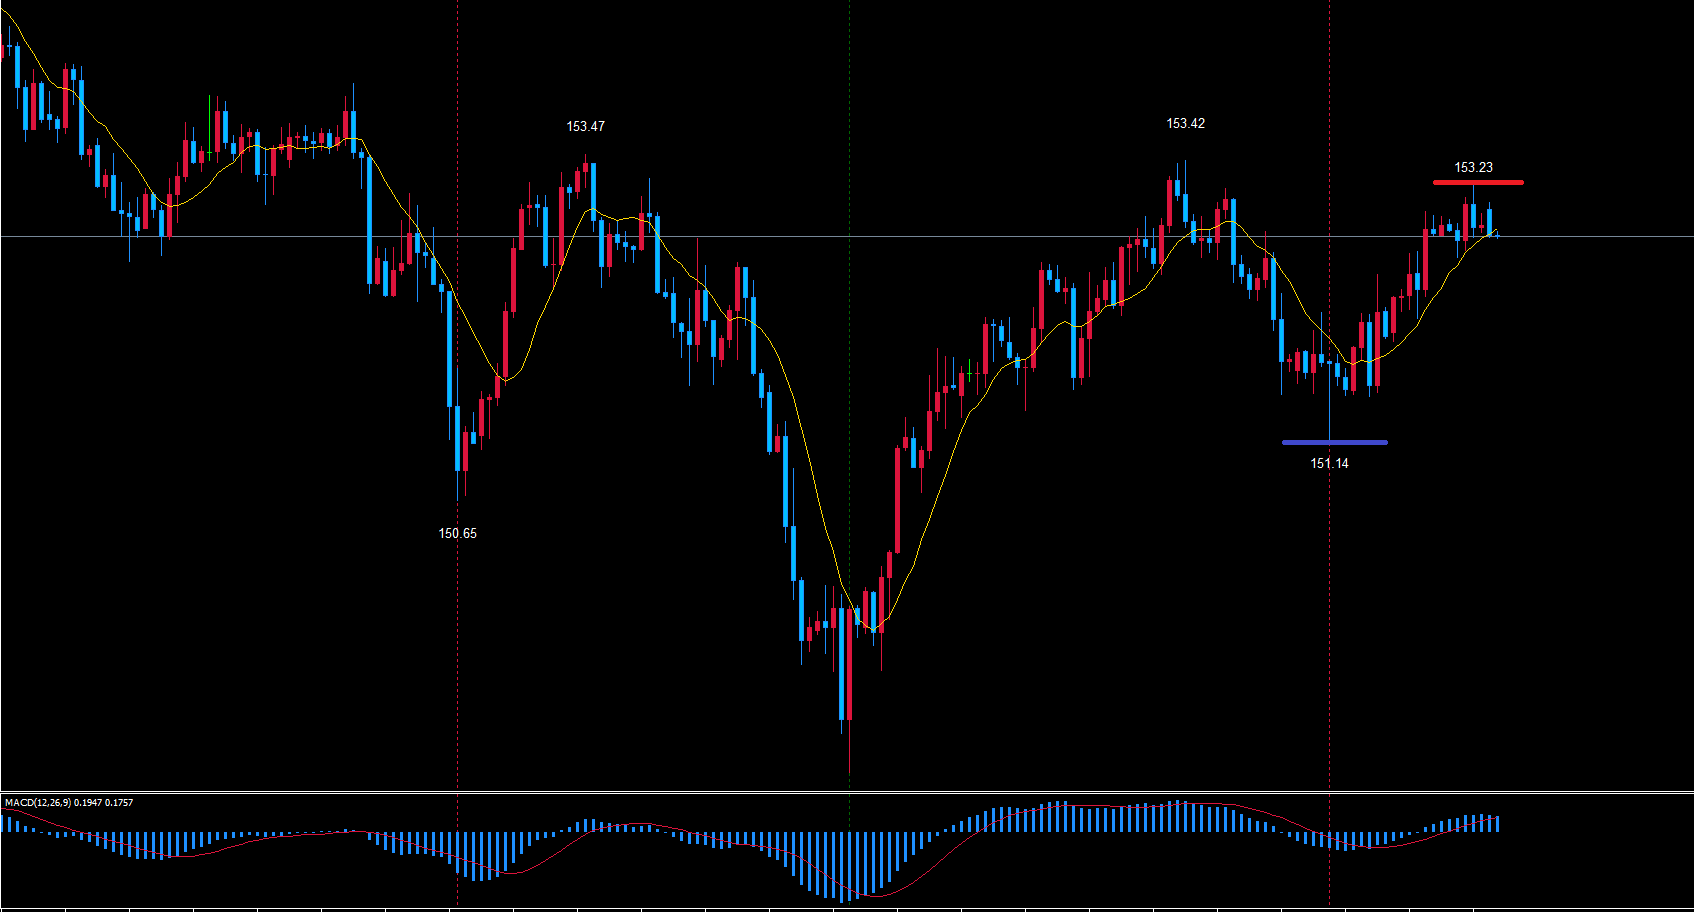The height and width of the screenshot is (912, 1694).
Task: Click the MACD(12,26,9) indicator label
Action: (69, 803)
